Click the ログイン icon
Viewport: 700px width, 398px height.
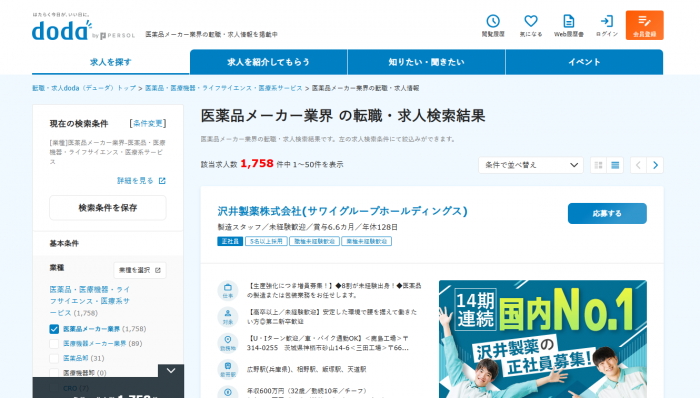click(607, 25)
